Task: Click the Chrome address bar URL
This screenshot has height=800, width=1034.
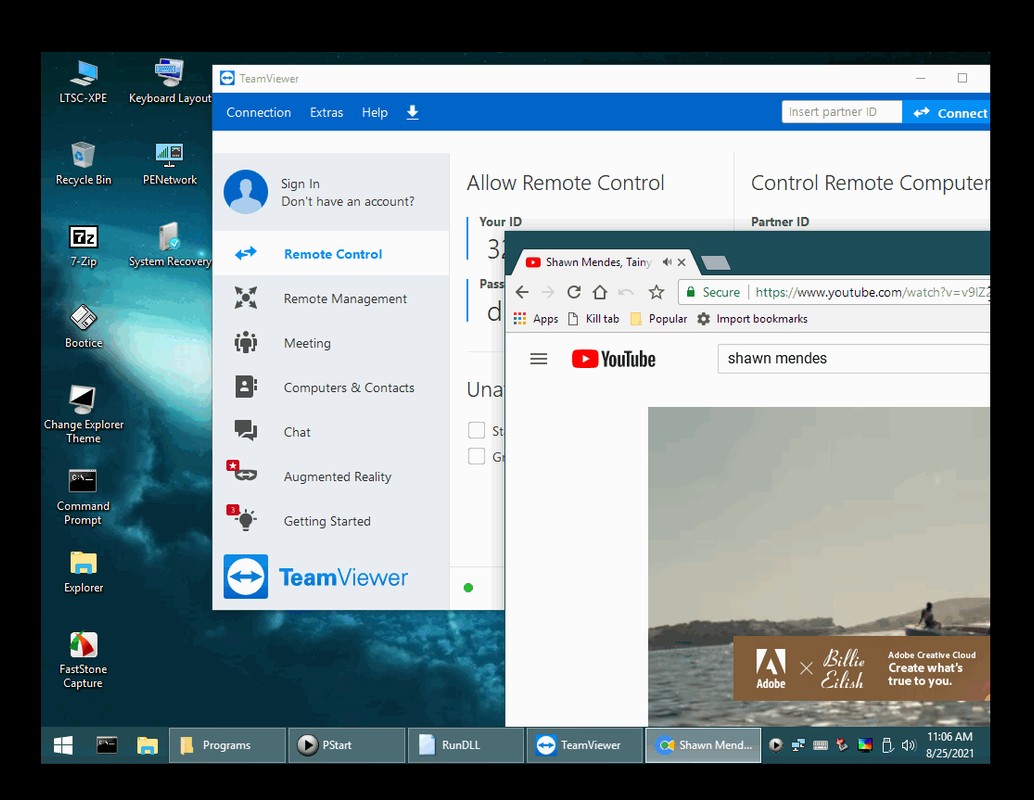Action: [x=872, y=292]
